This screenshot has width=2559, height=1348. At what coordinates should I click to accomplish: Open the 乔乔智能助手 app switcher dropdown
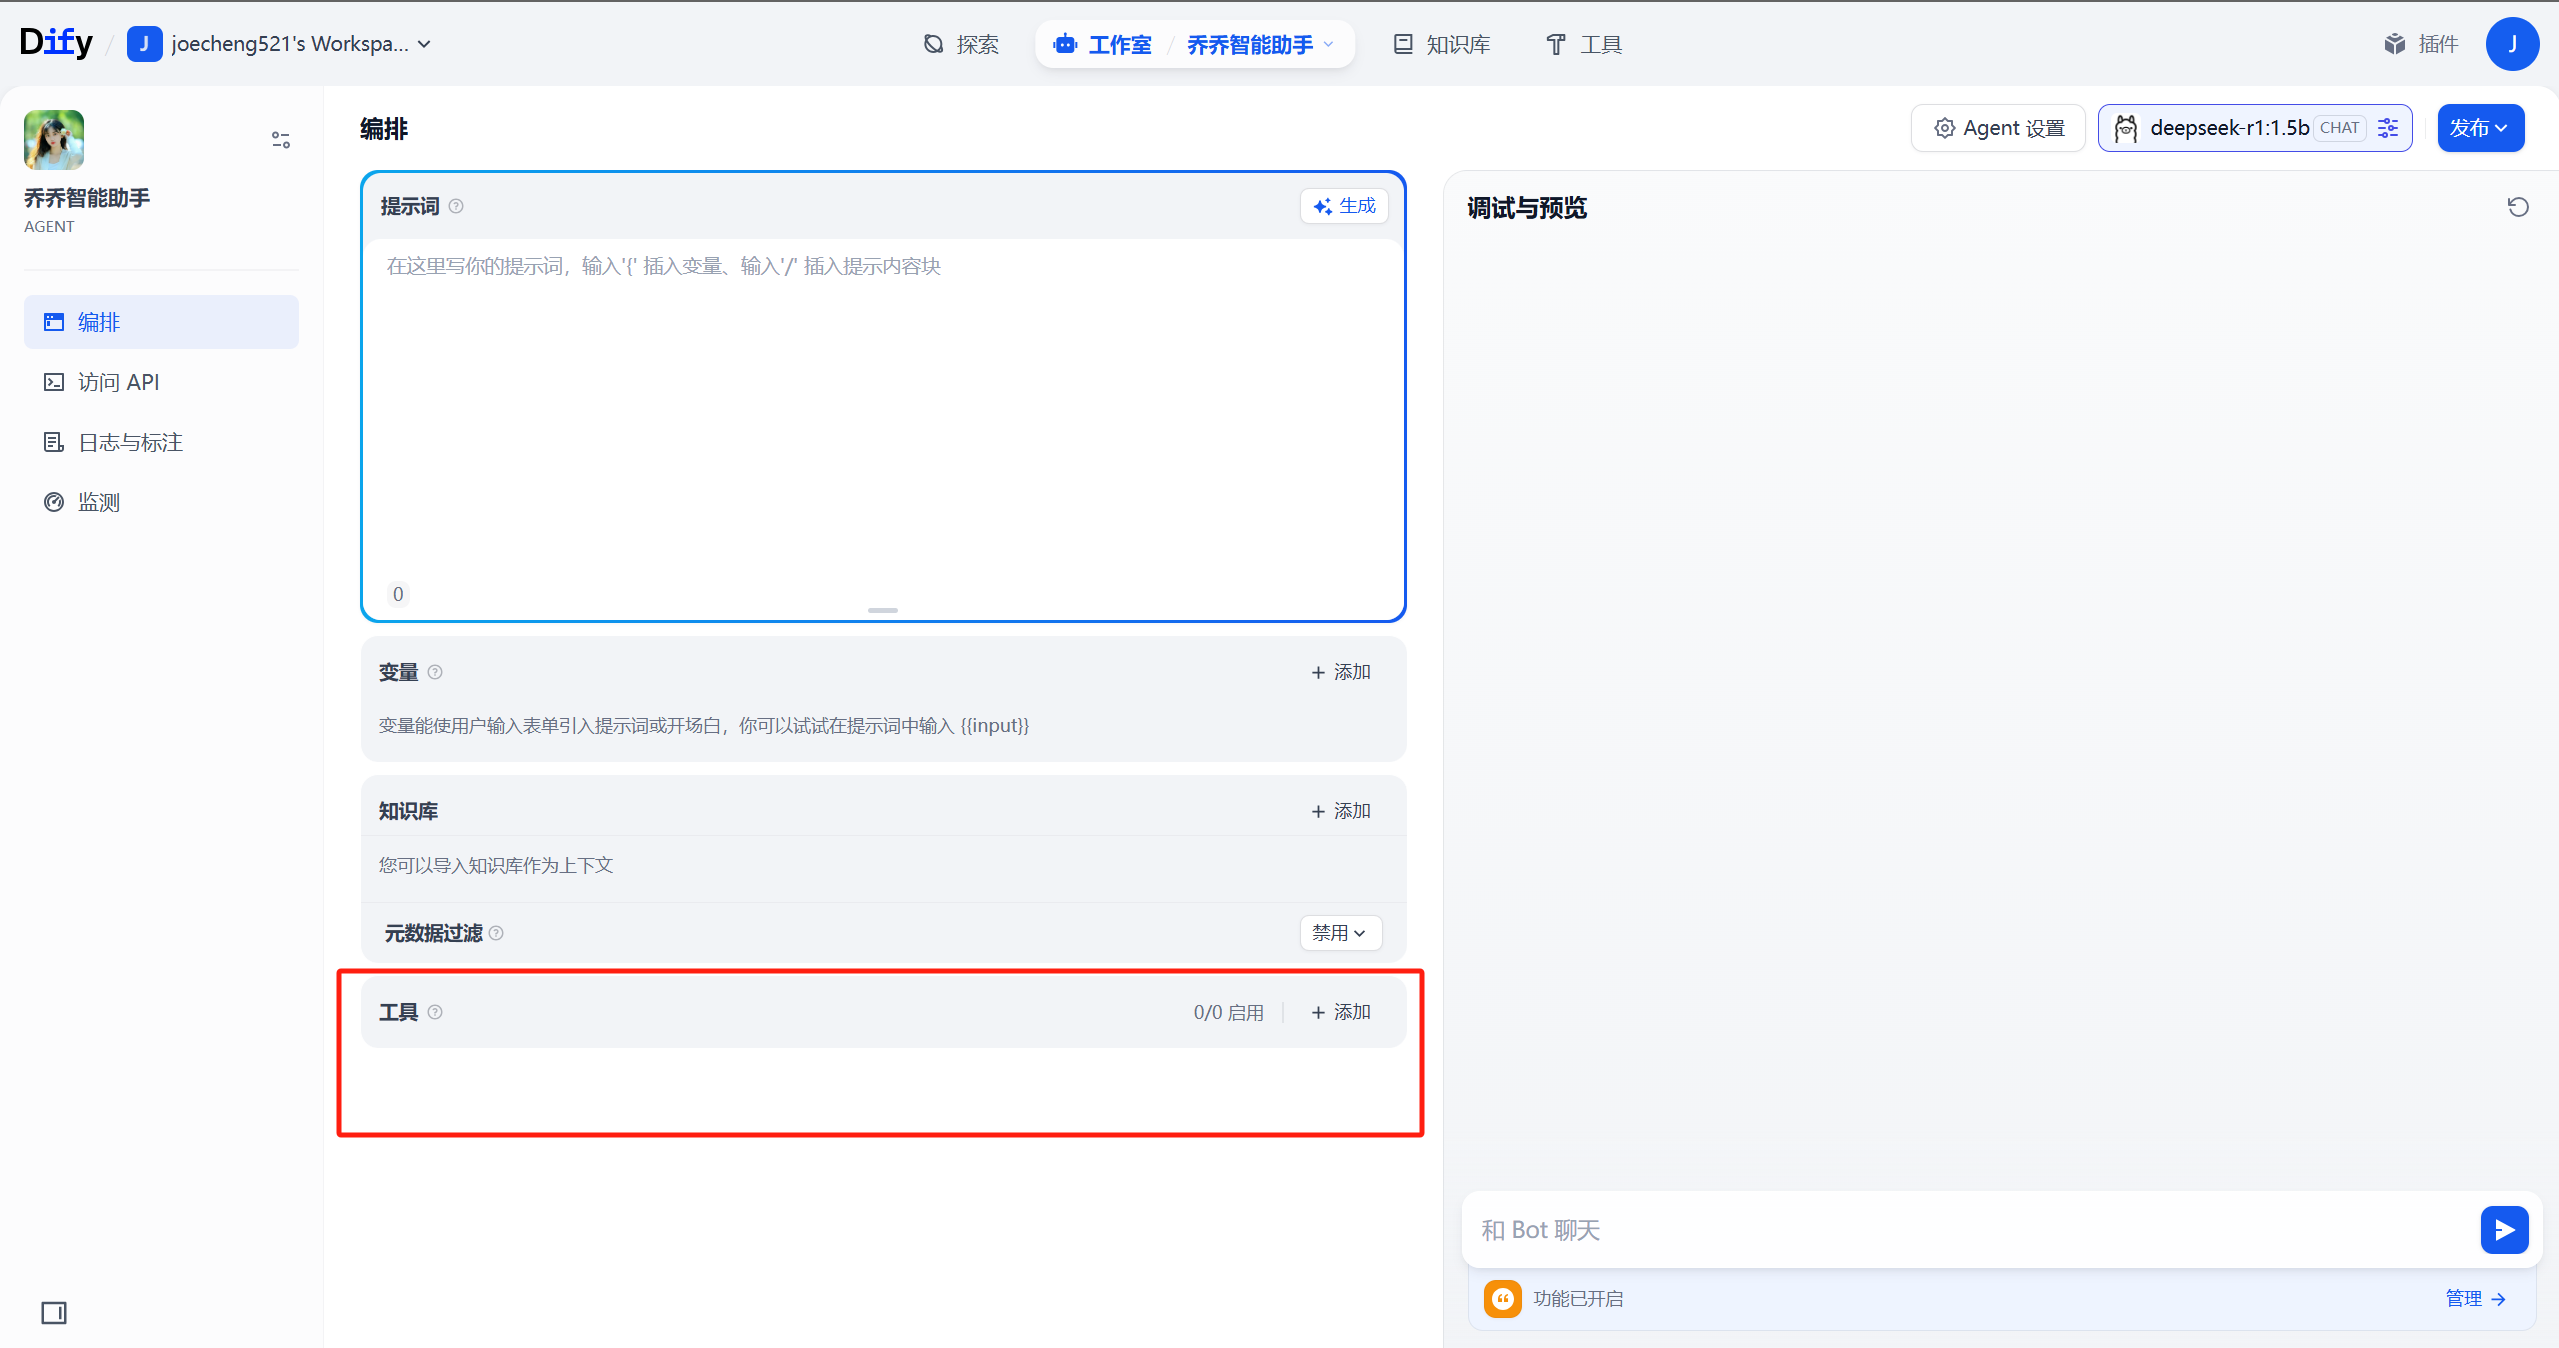click(x=1260, y=44)
